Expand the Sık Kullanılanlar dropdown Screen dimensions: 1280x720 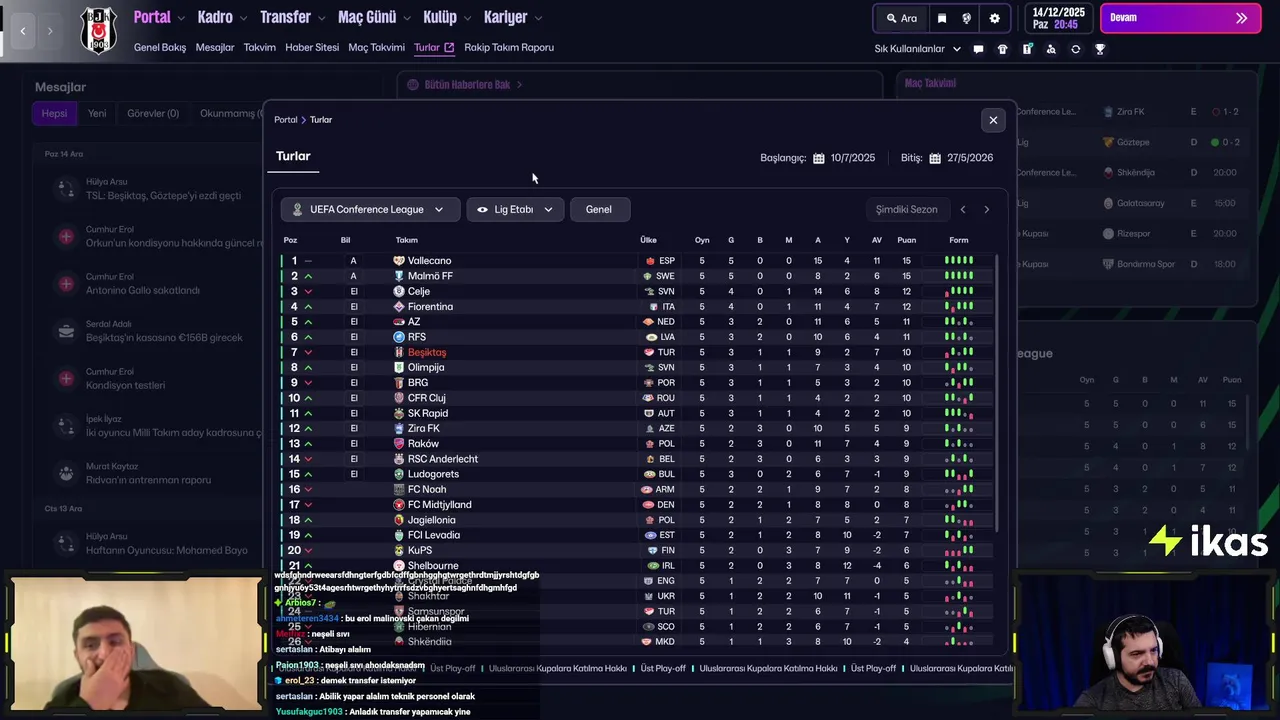918,49
